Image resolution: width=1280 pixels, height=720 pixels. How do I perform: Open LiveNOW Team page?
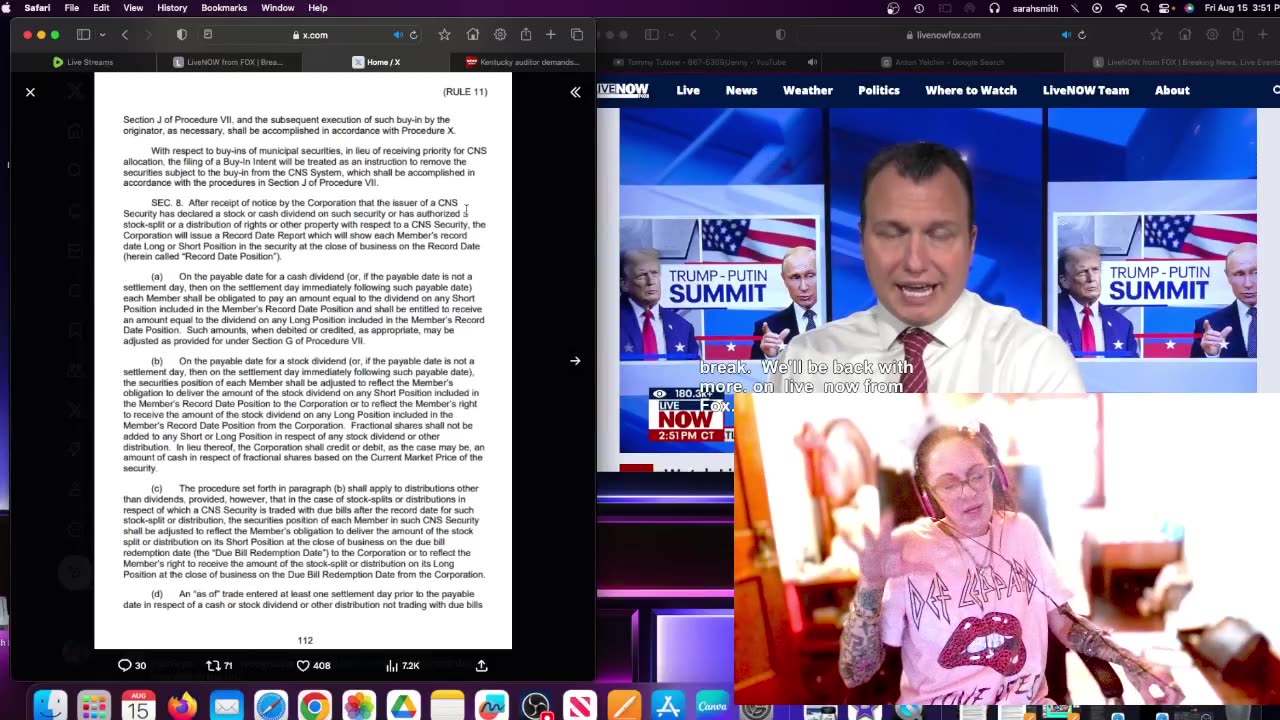pyautogui.click(x=1086, y=90)
